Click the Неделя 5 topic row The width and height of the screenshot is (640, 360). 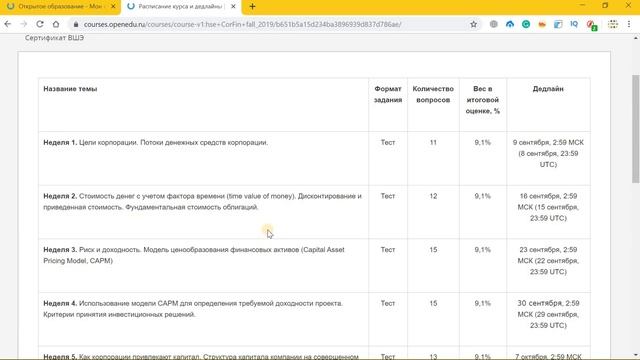pos(201,356)
